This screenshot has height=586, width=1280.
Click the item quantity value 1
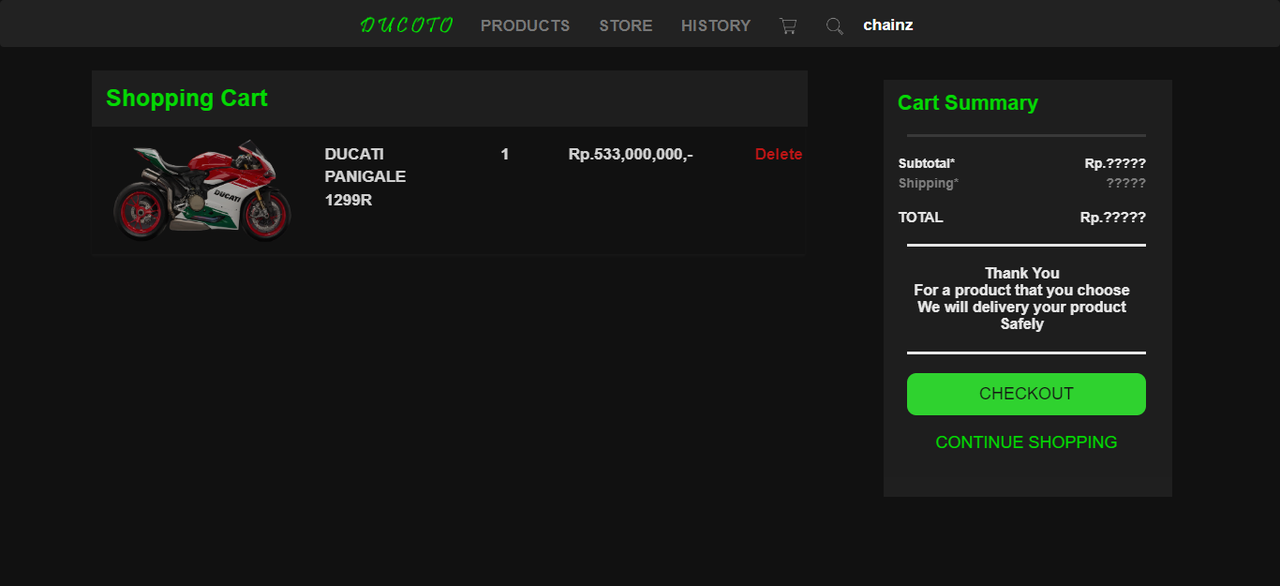(x=505, y=154)
